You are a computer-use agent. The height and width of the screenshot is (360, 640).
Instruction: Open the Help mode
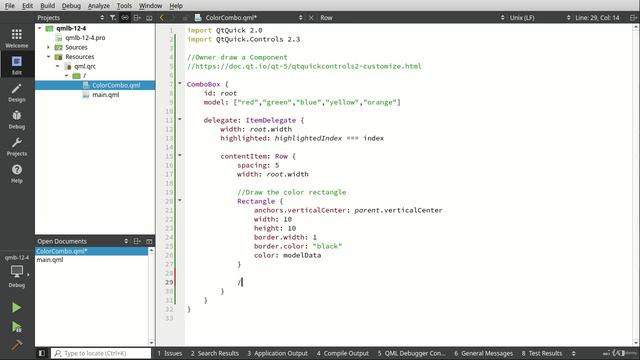17,173
